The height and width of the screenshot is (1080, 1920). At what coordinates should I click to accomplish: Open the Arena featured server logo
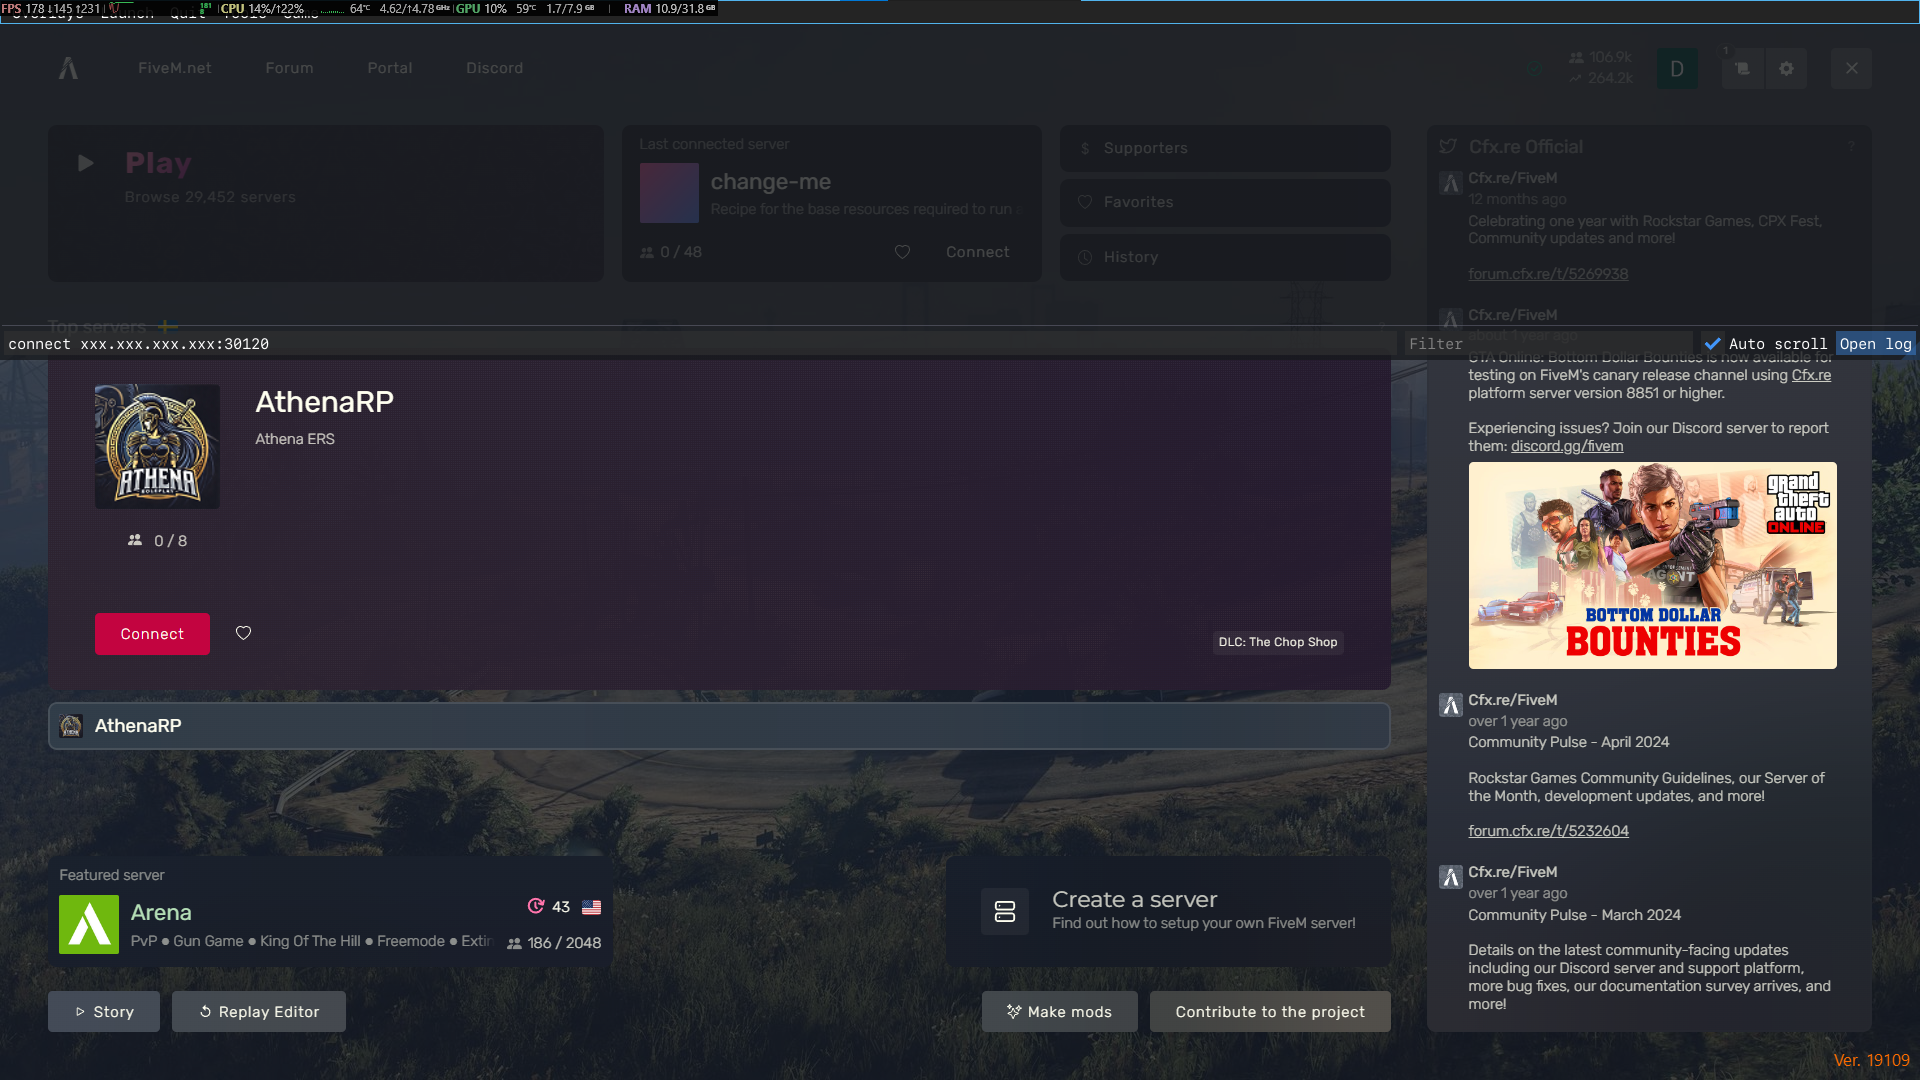click(x=89, y=924)
